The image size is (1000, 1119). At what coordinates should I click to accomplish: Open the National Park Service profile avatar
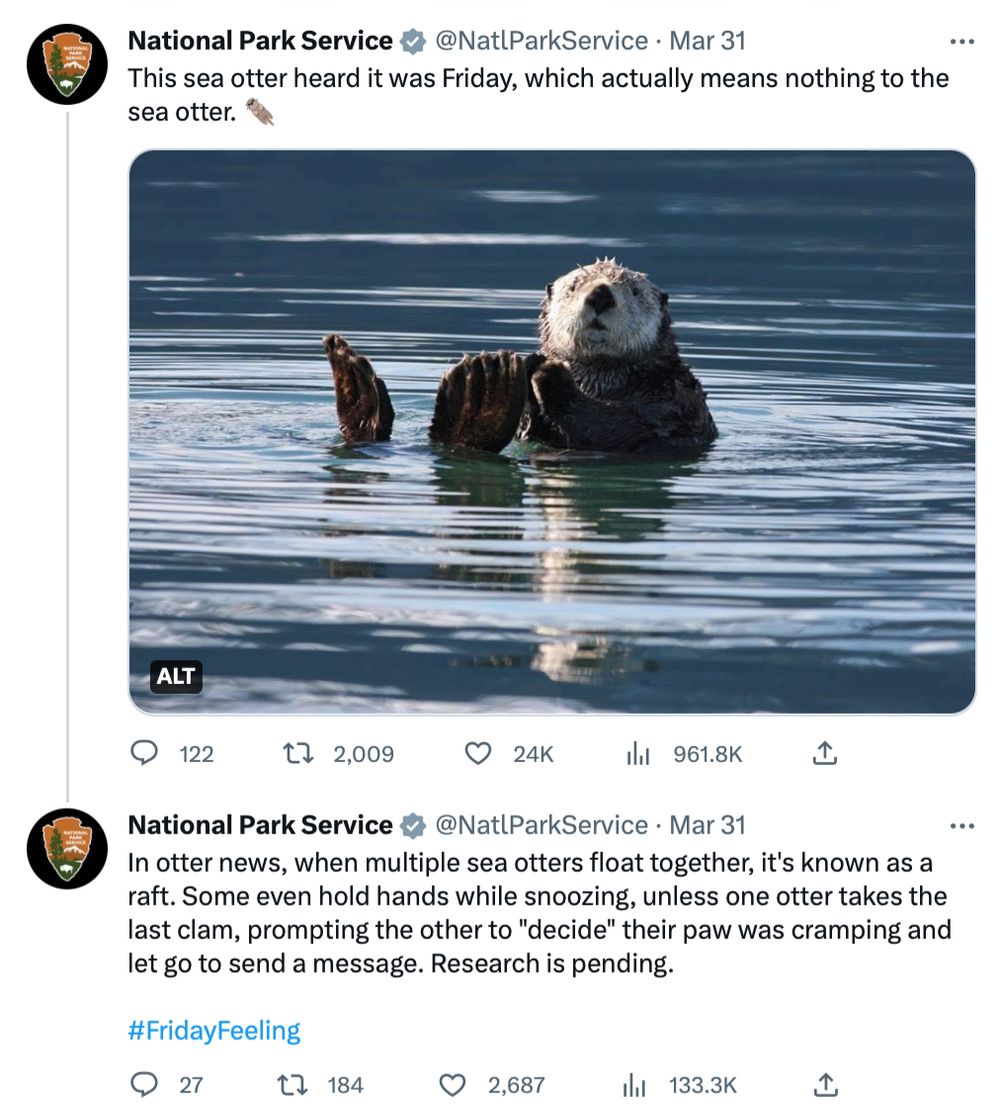65,63
